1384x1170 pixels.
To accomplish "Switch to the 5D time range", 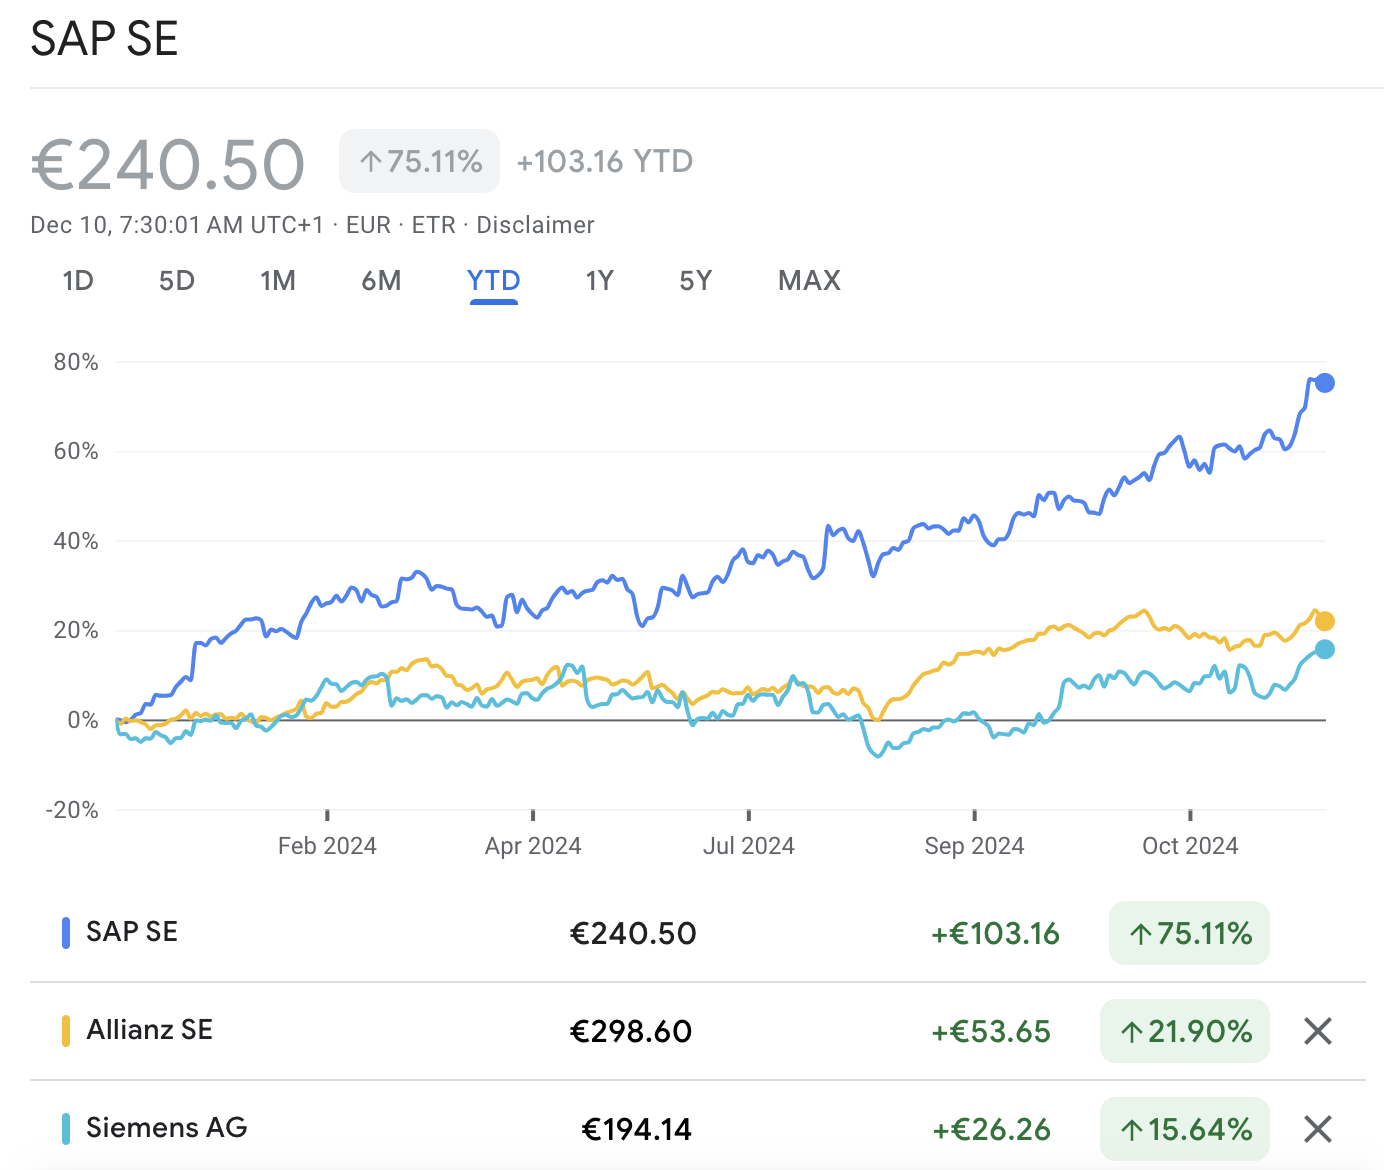I will click(x=177, y=281).
